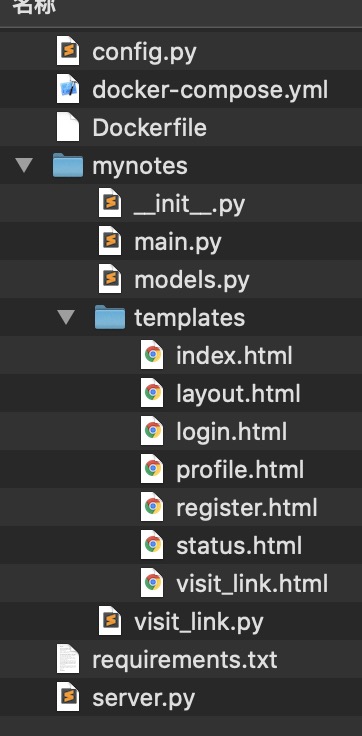Click the Chrome icon beside register.html
Screen dimensions: 362x736
click(x=152, y=507)
